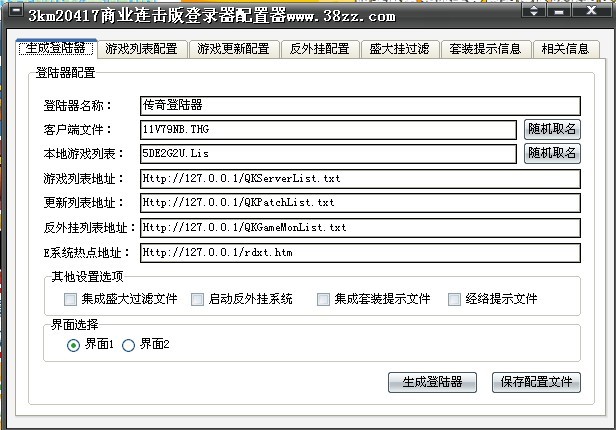Click the 登陆器名称 input field

pos(360,105)
